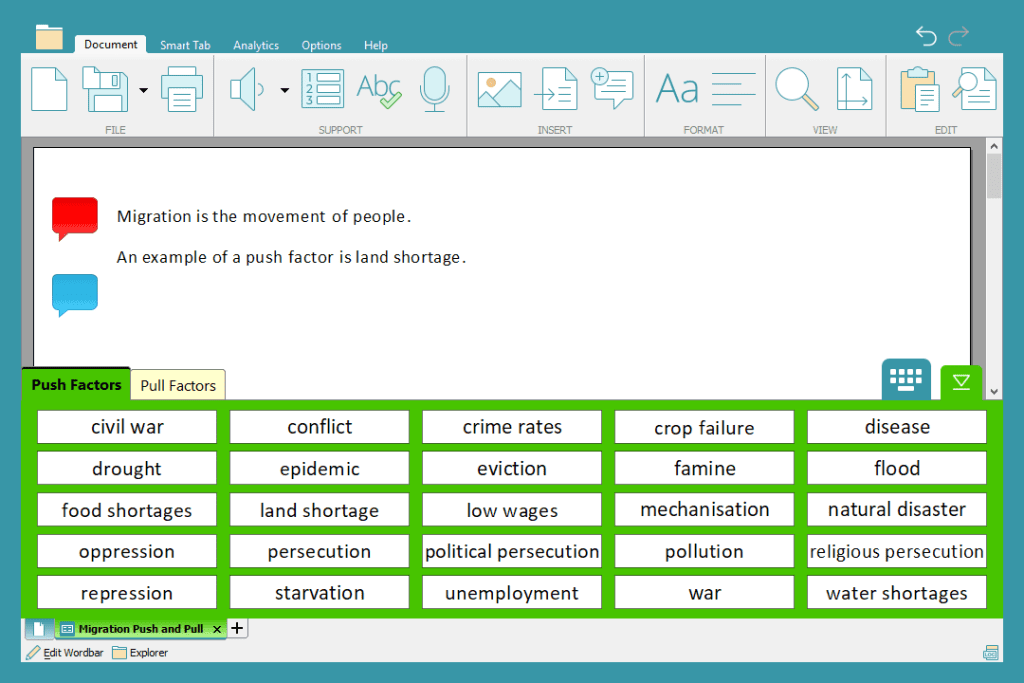This screenshot has height=683, width=1024.
Task: Insert a file into the document
Action: (556, 89)
